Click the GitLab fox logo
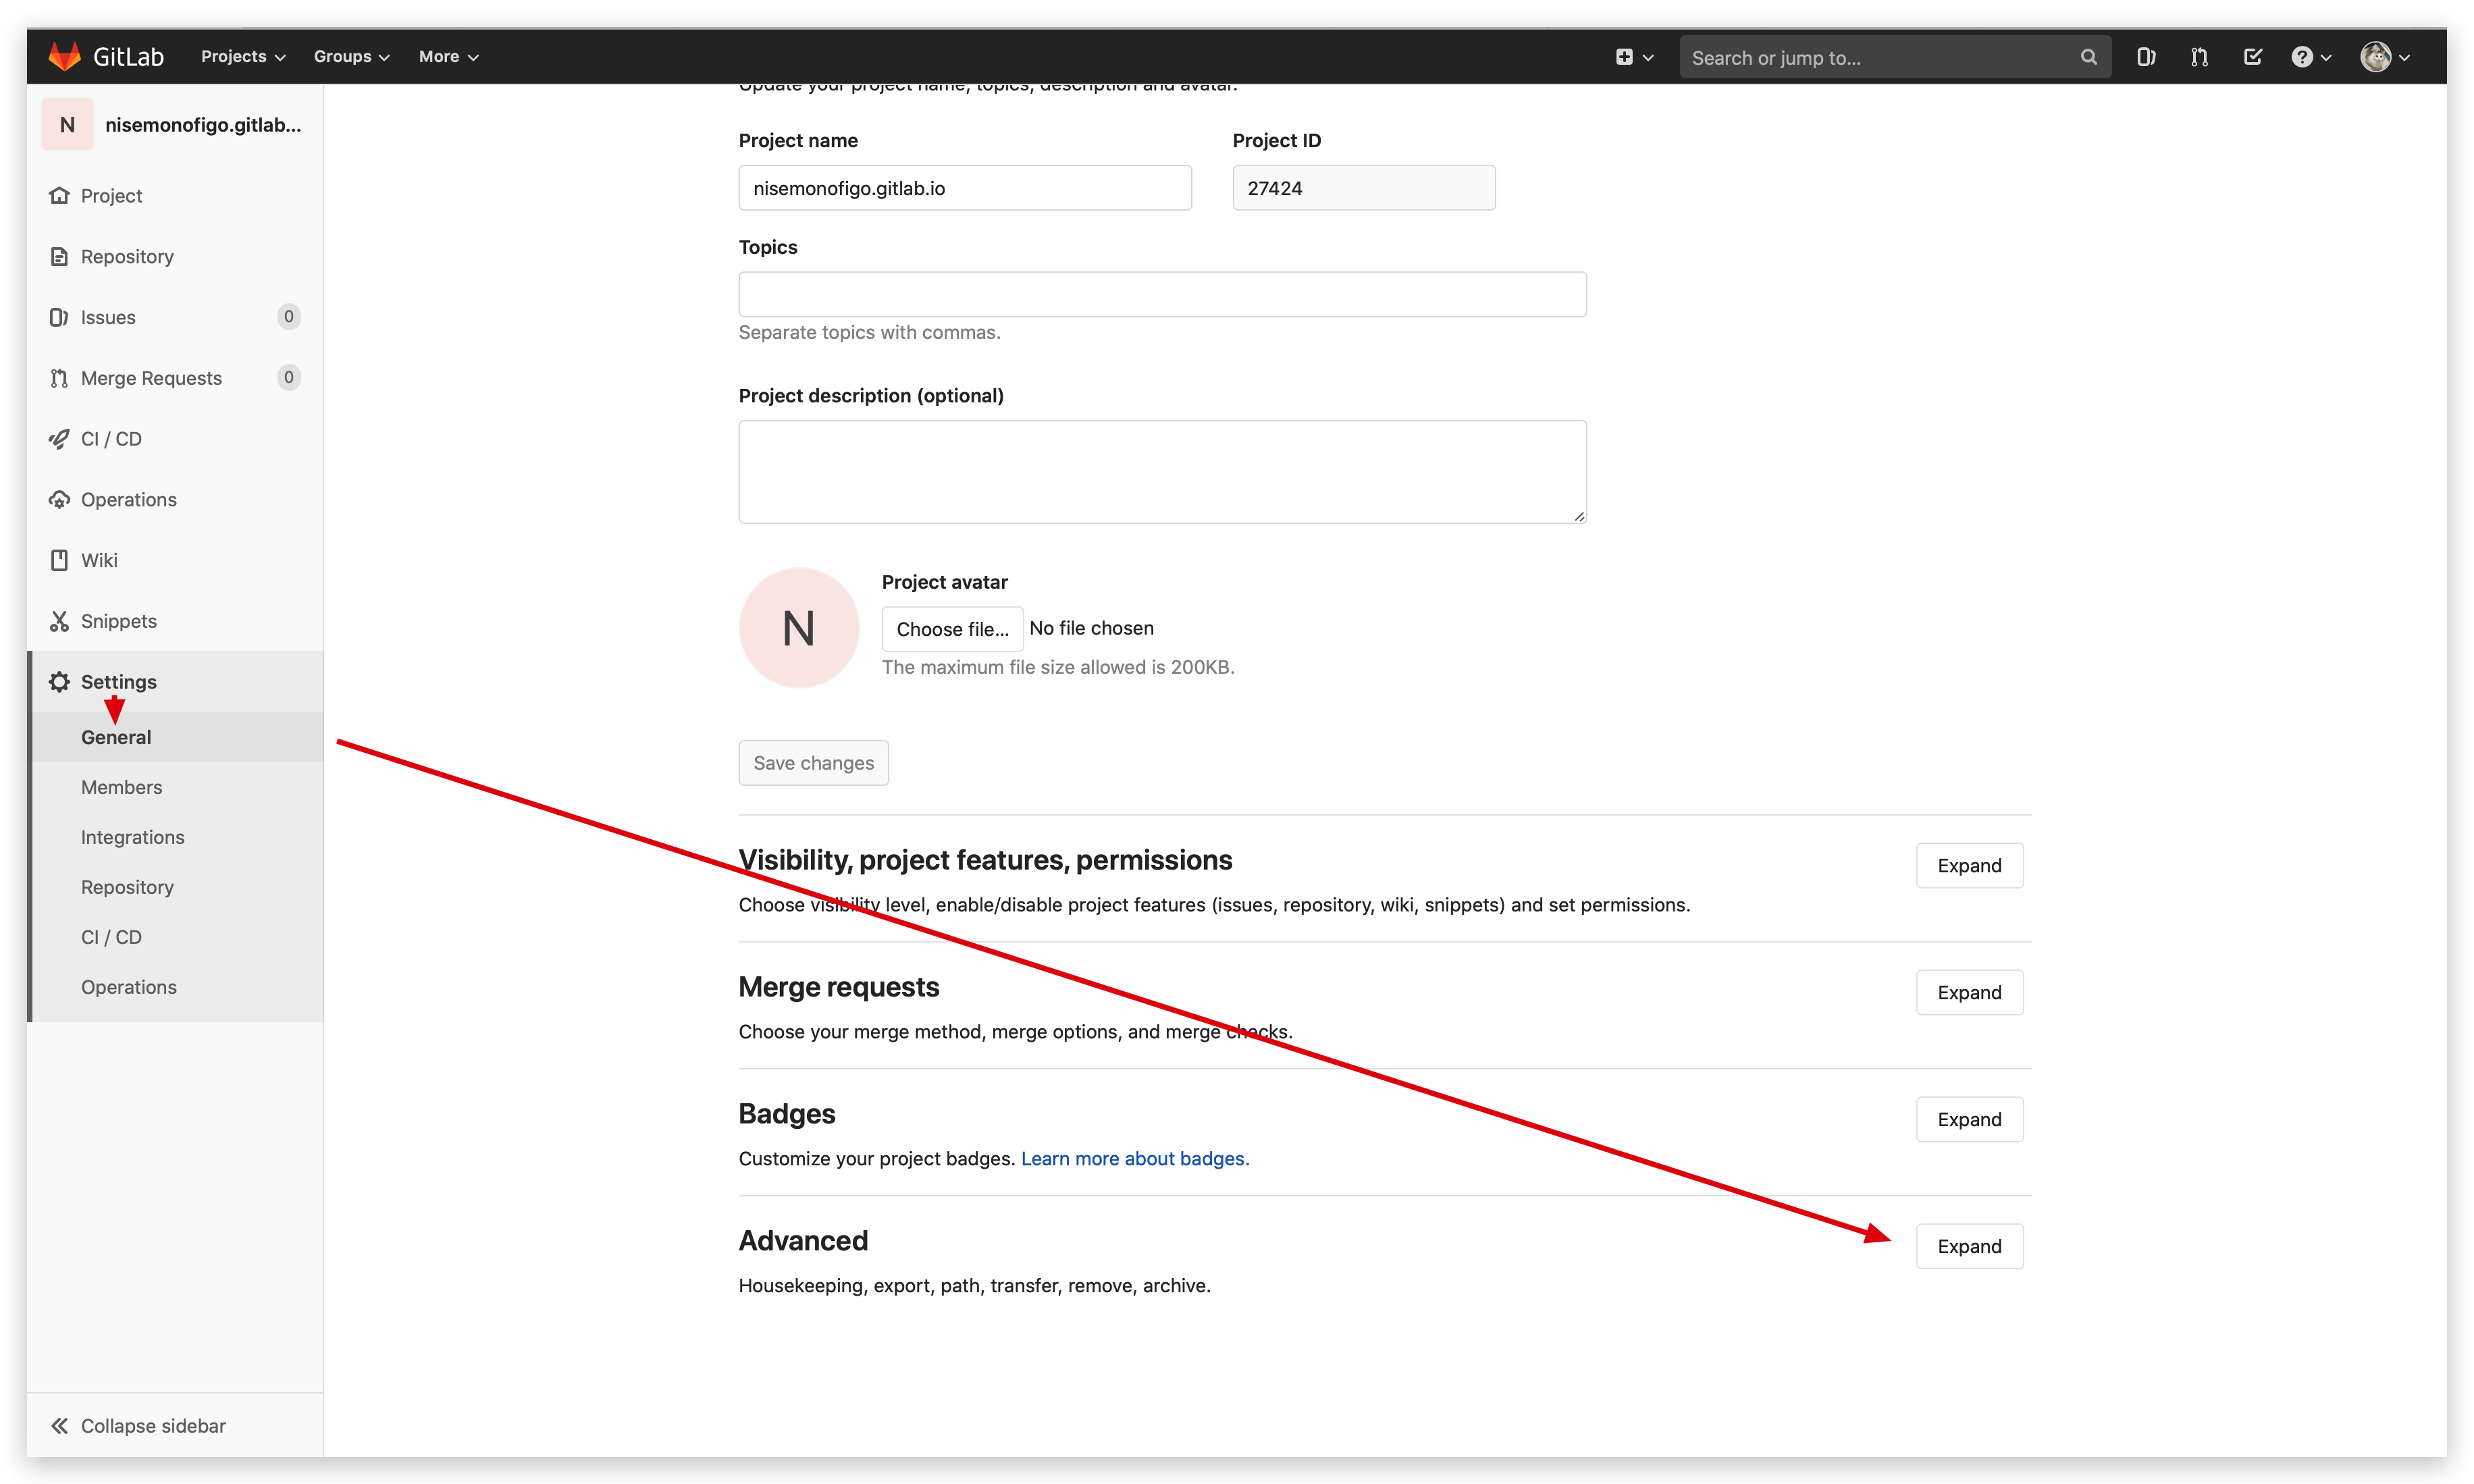2474x1484 pixels. click(x=65, y=56)
